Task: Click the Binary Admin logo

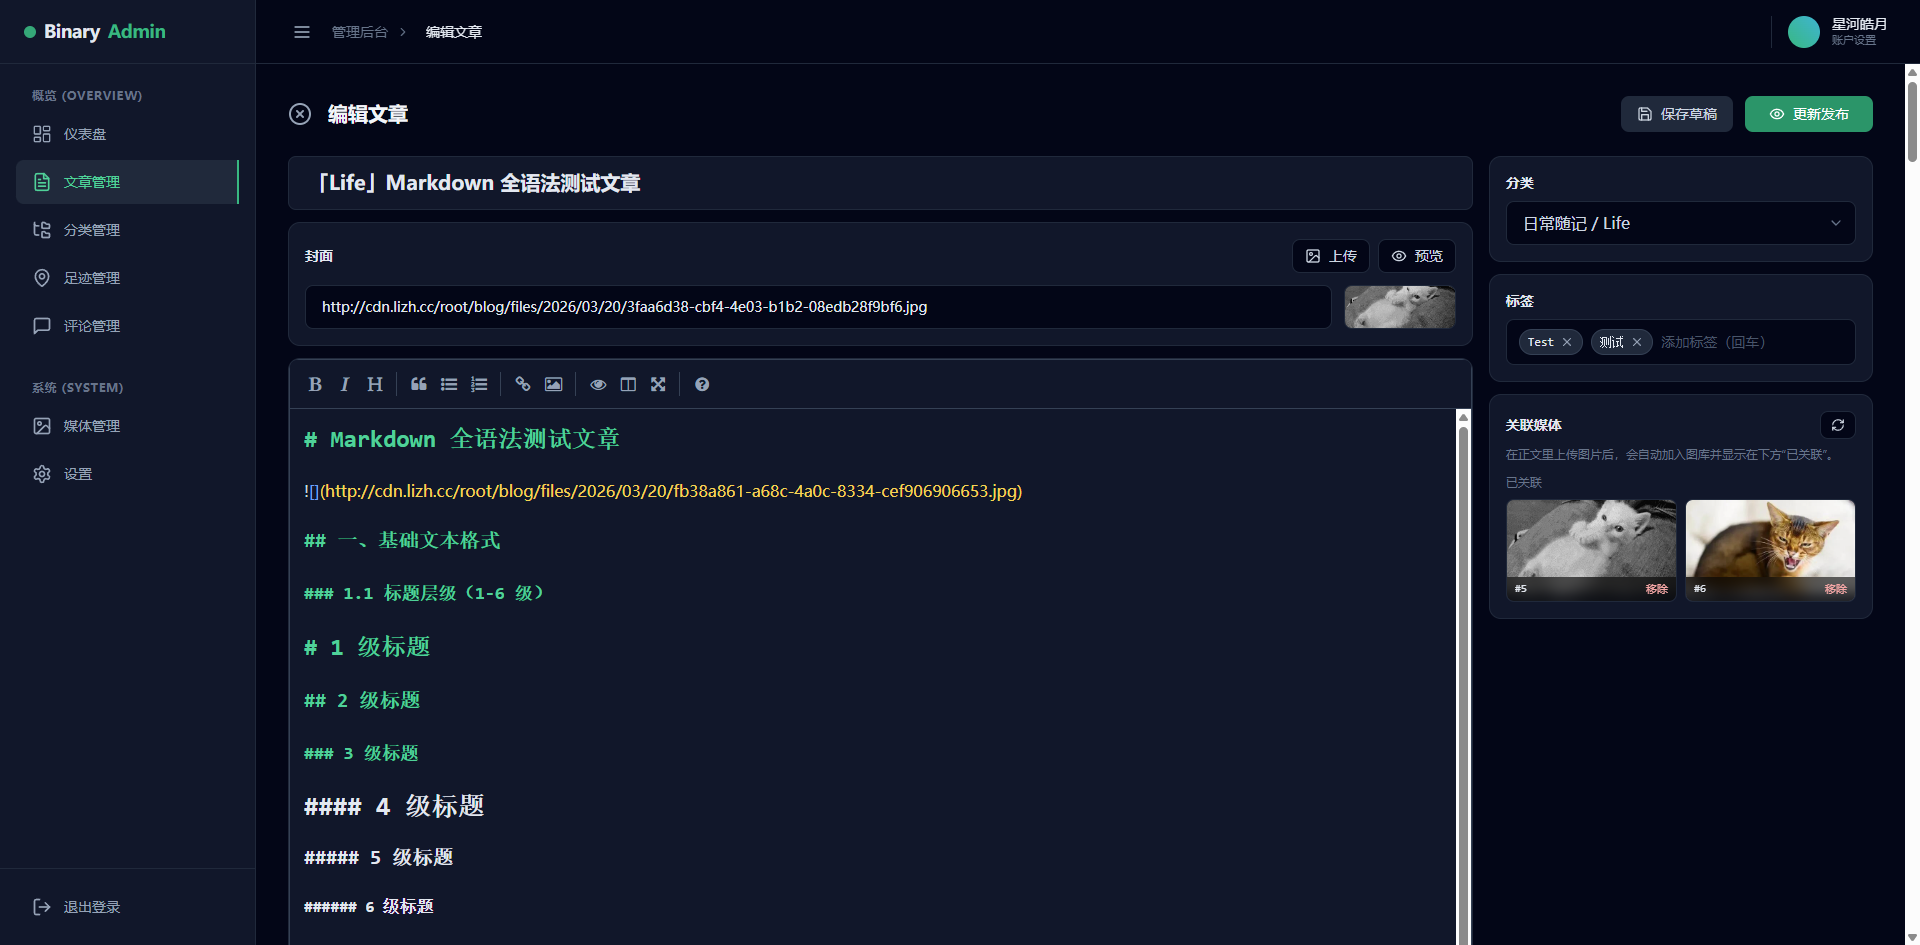Action: point(95,32)
